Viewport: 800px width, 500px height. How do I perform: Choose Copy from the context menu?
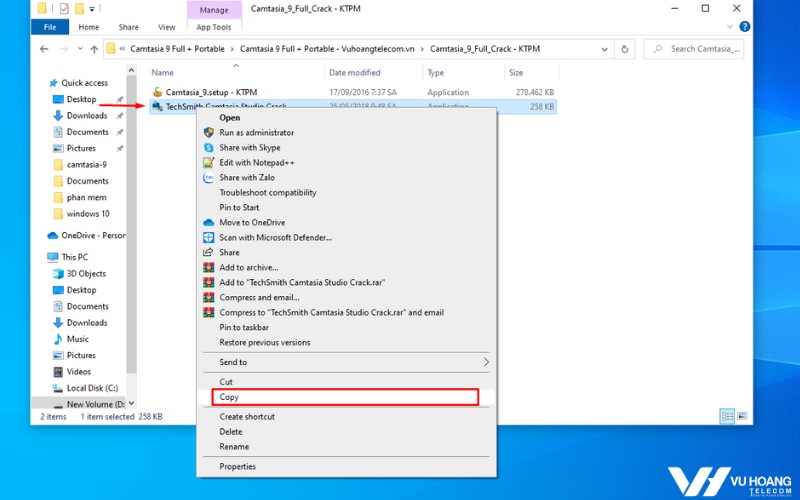point(345,397)
